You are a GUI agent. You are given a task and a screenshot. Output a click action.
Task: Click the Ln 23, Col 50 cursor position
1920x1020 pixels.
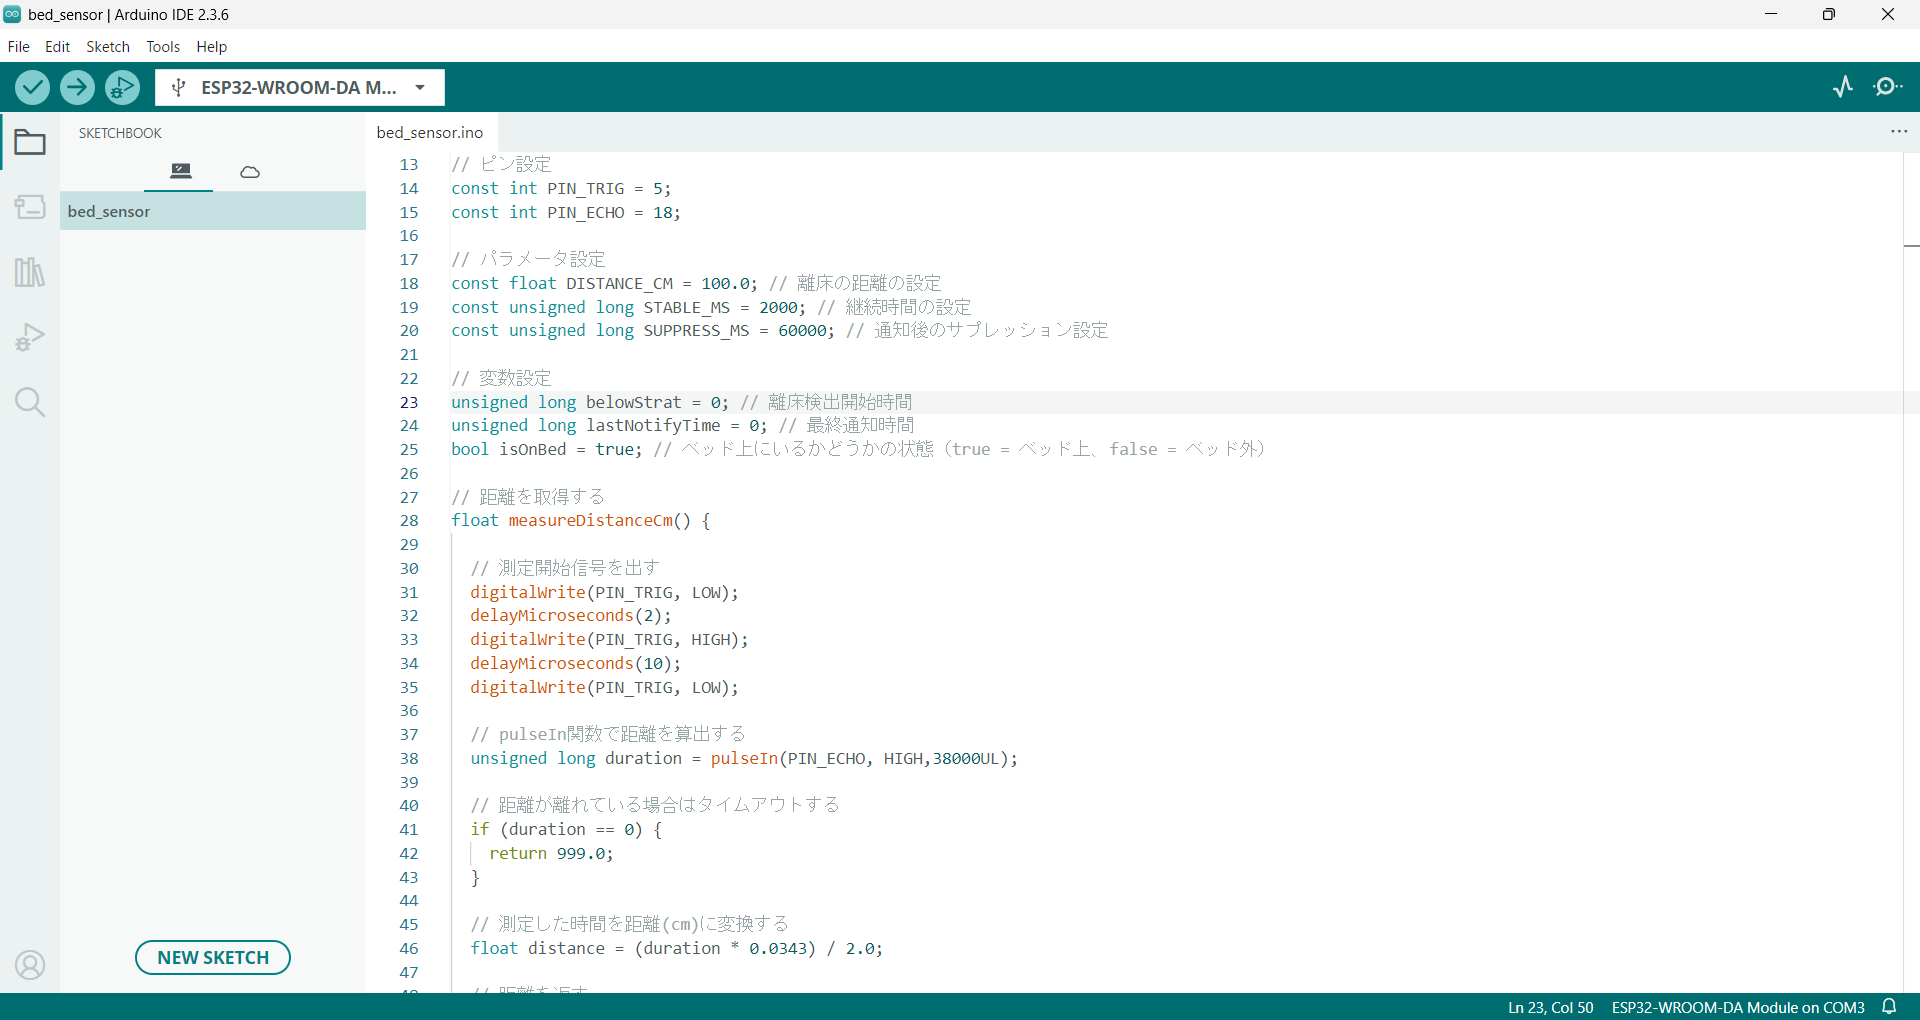pyautogui.click(x=1551, y=1007)
